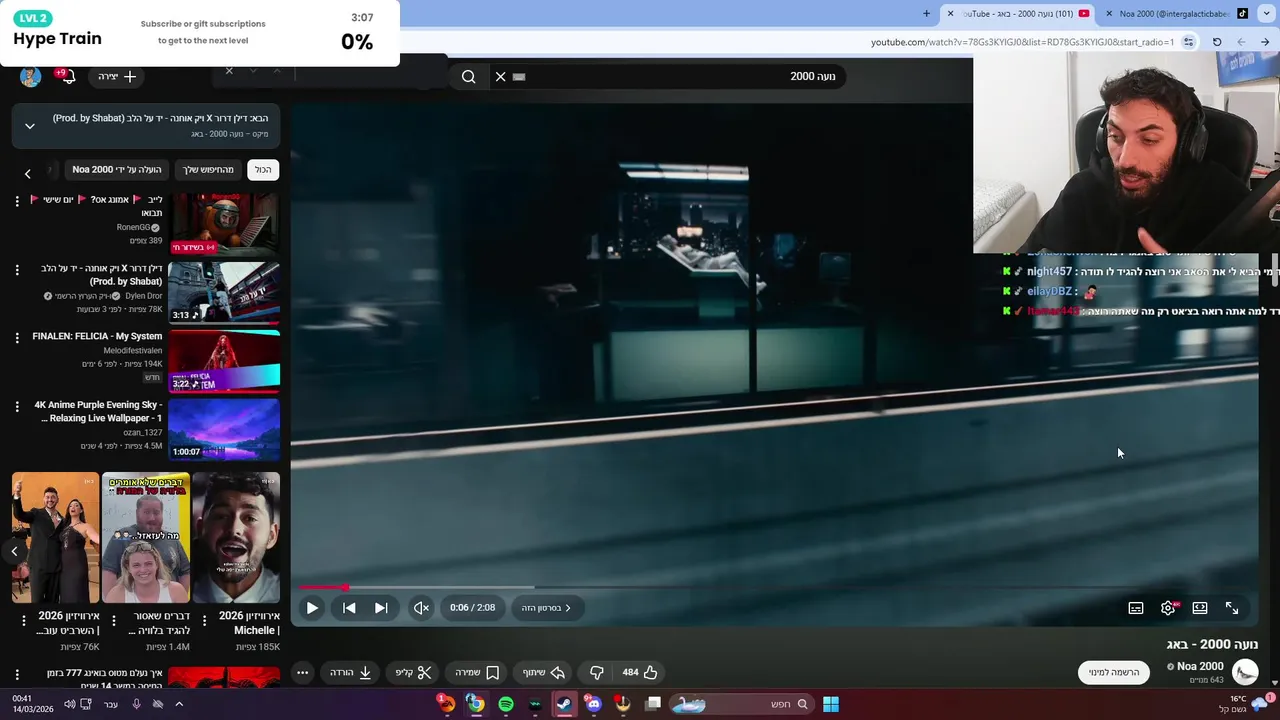Subscribe to Noa 2000 channel
The width and height of the screenshot is (1280, 720).
[1114, 673]
